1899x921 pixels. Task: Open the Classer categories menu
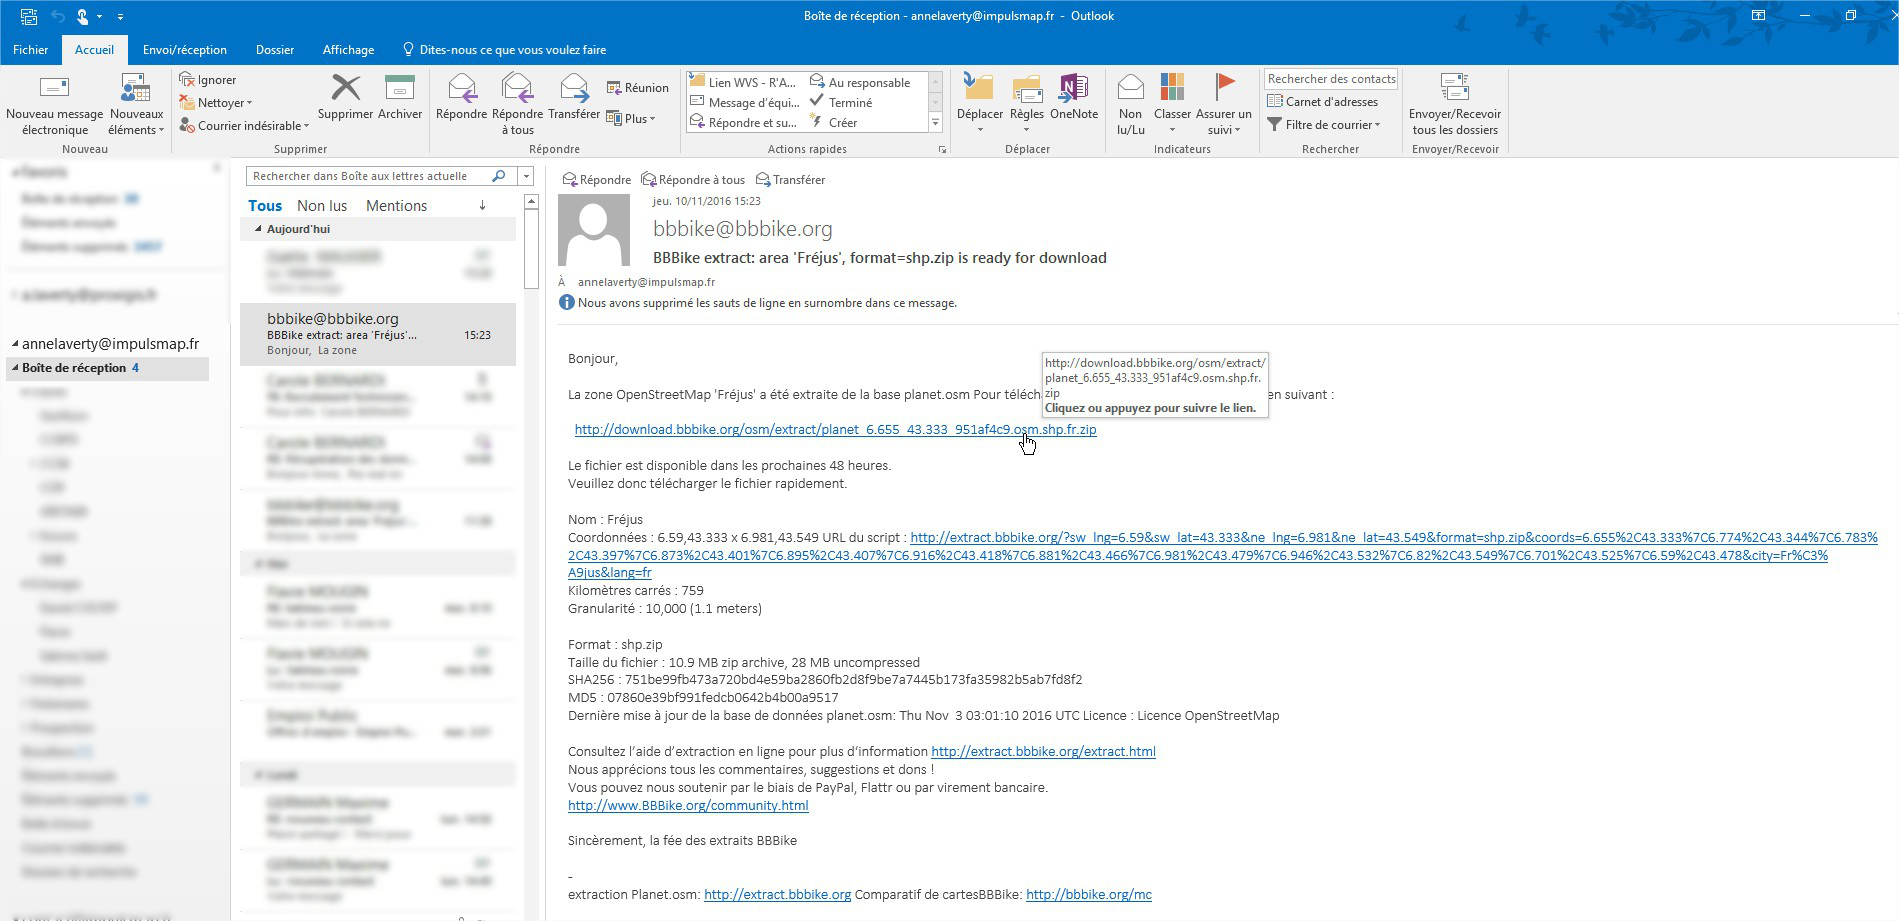point(1172,104)
